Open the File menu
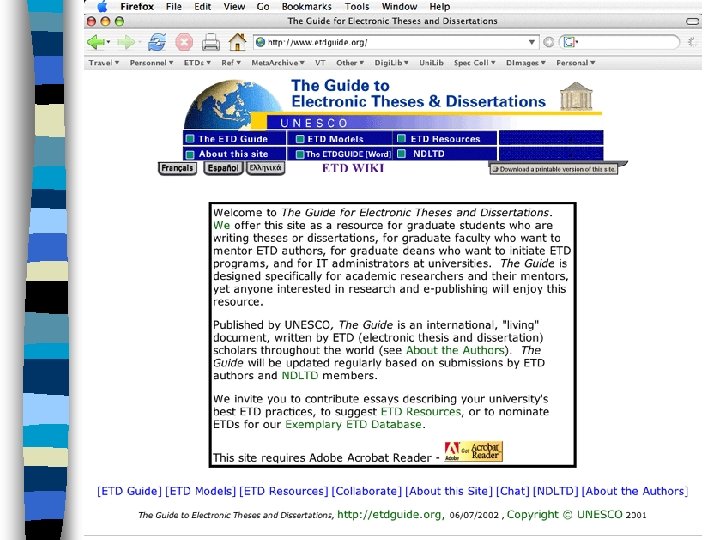Screen dimensions: 720x540 tap(174, 6)
